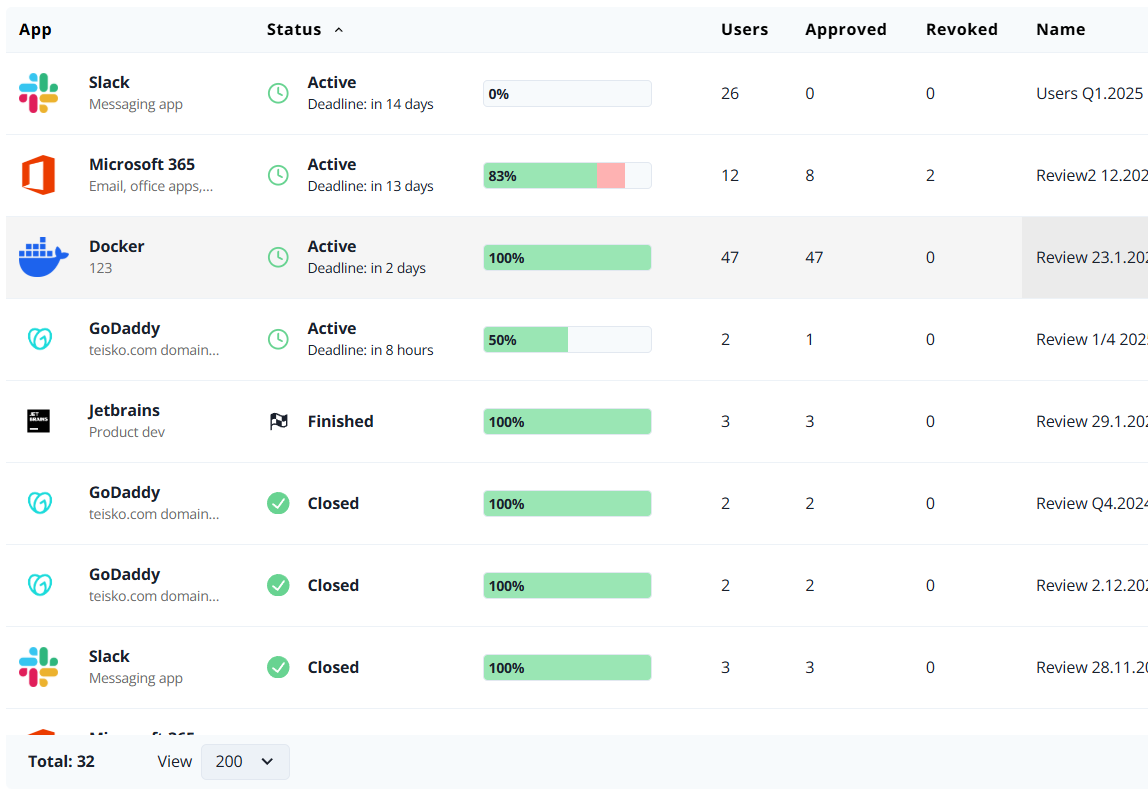The height and width of the screenshot is (790, 1148).
Task: Open the Users Q1.2025 review link
Action: coord(1085,93)
